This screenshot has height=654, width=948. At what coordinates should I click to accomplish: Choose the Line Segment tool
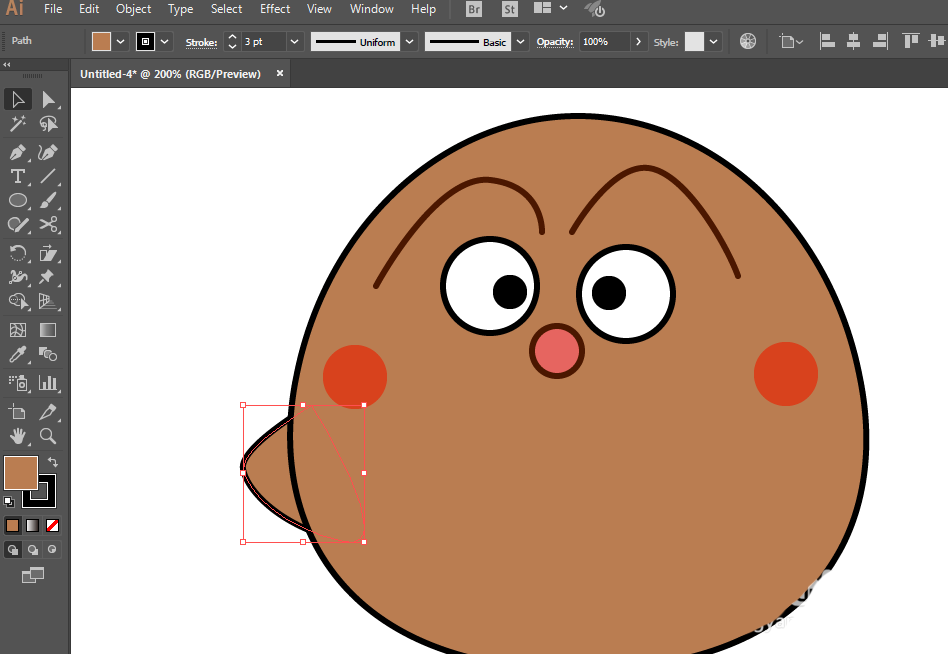click(x=48, y=176)
